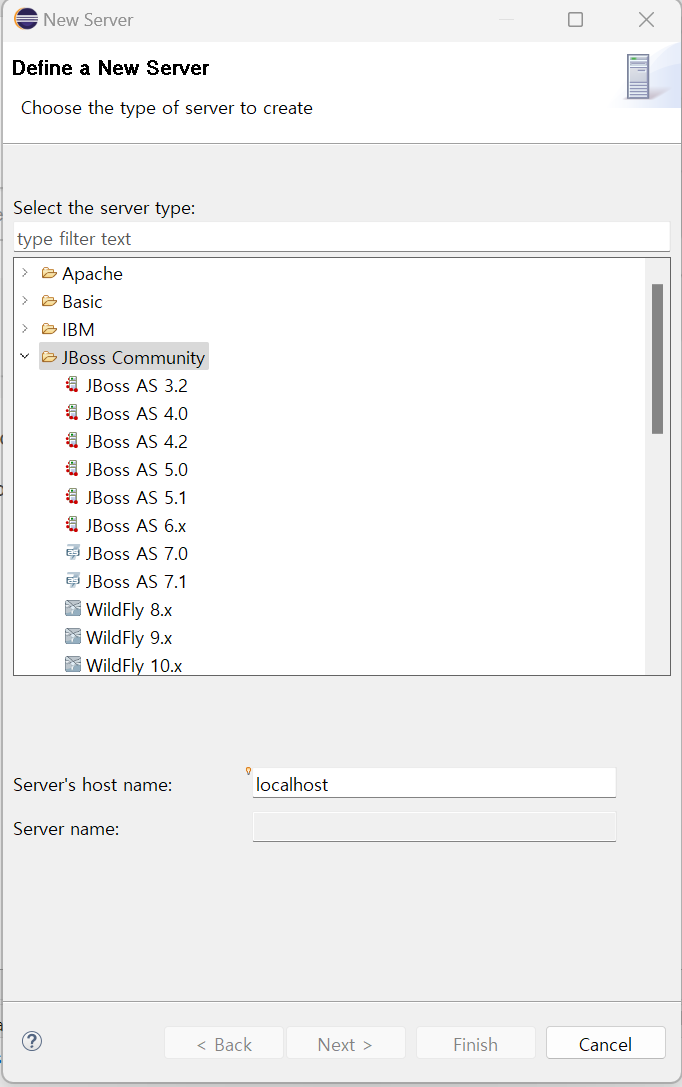682x1087 pixels.
Task: Expand the Basic tree node
Action: click(25, 301)
